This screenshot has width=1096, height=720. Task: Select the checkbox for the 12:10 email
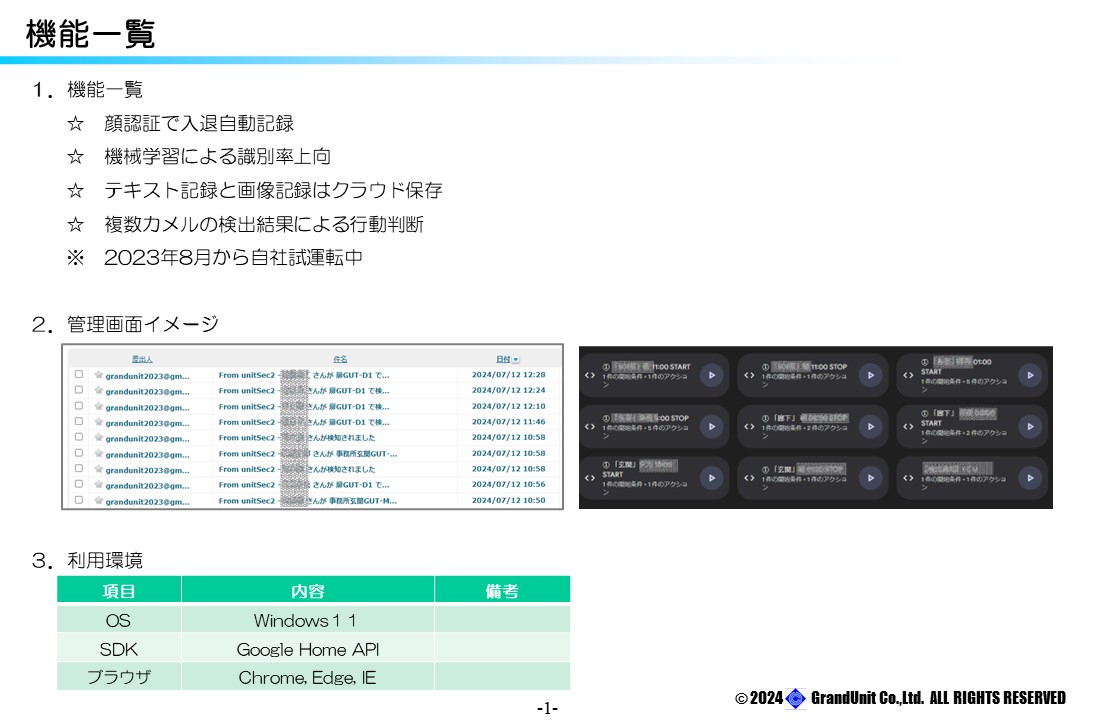79,407
